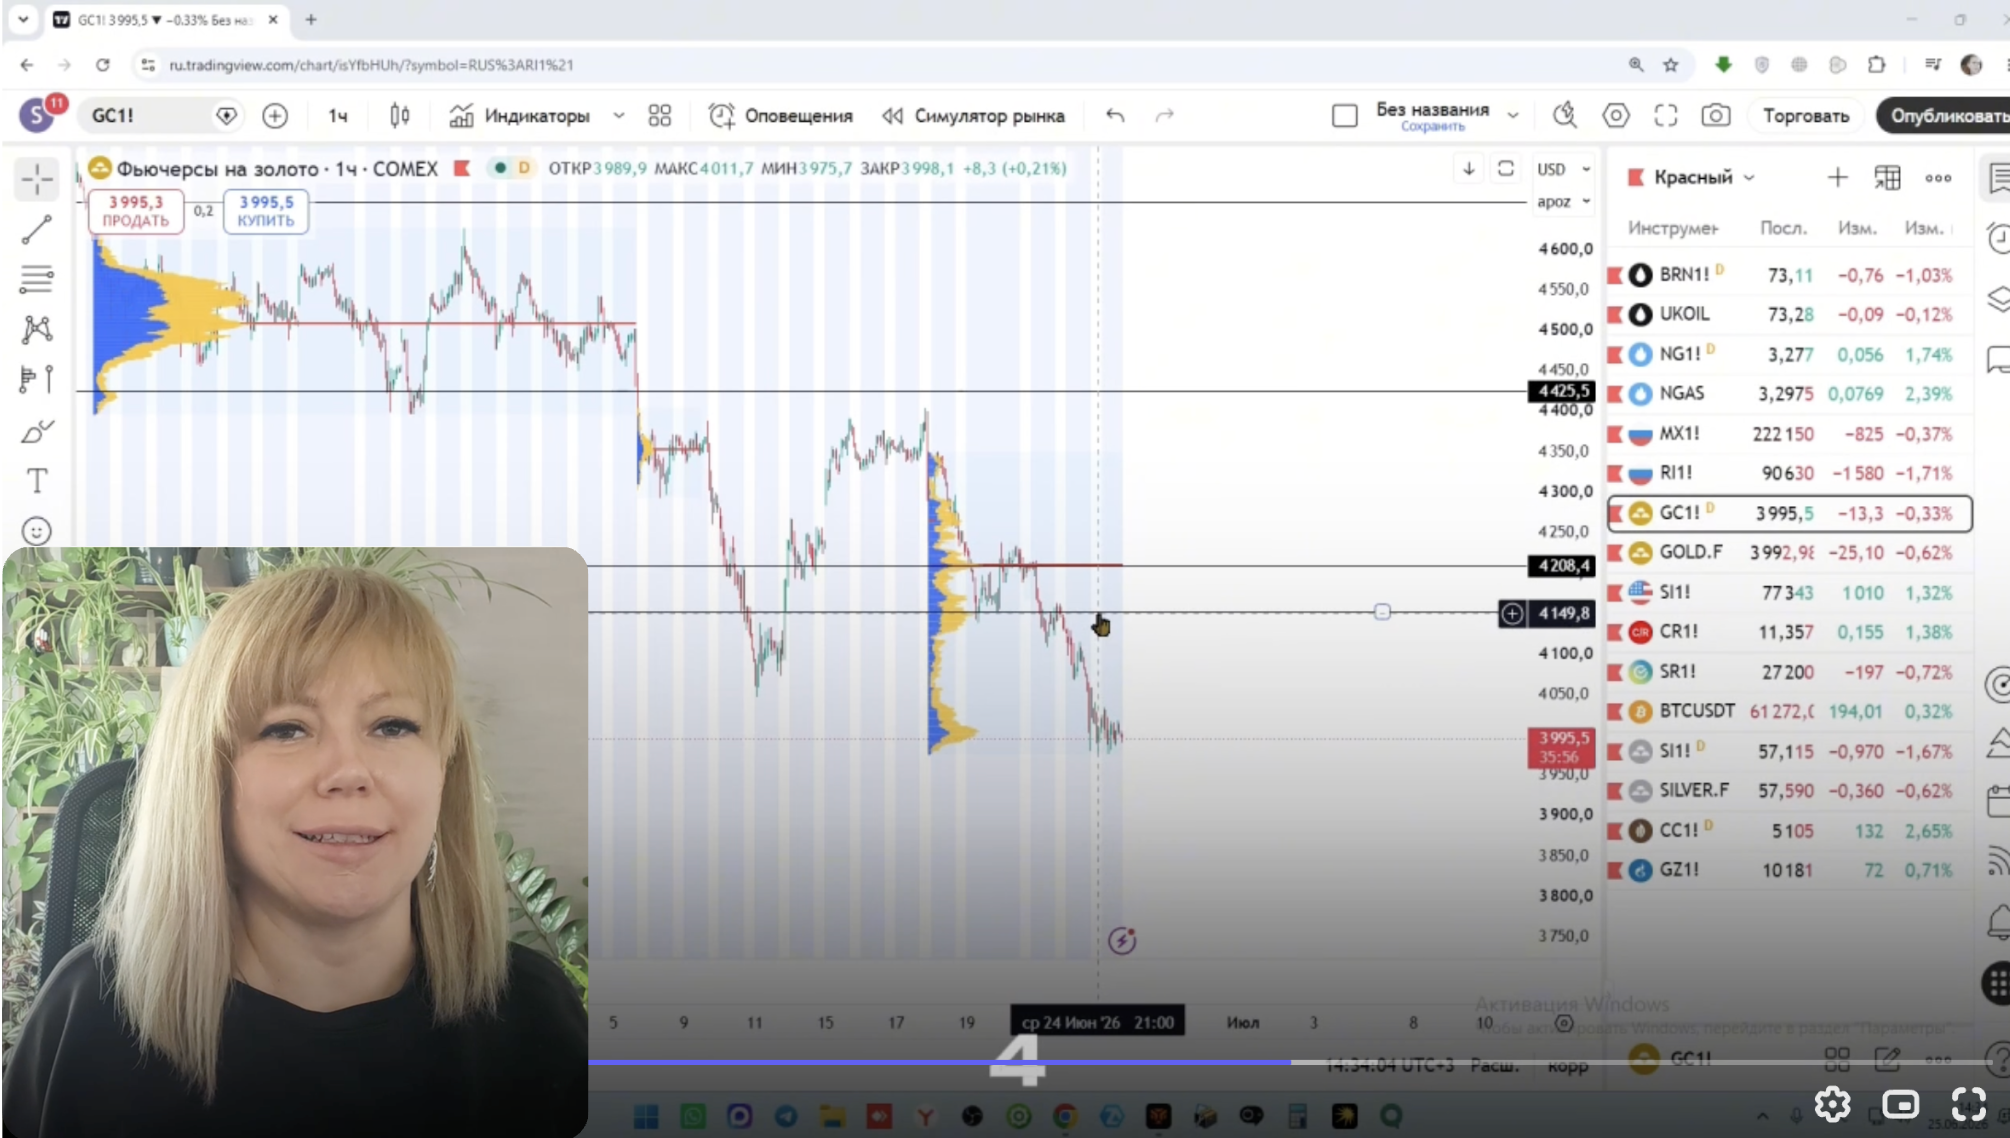This screenshot has height=1138, width=2010.
Task: Open the USD currency dropdown
Action: (x=1563, y=169)
